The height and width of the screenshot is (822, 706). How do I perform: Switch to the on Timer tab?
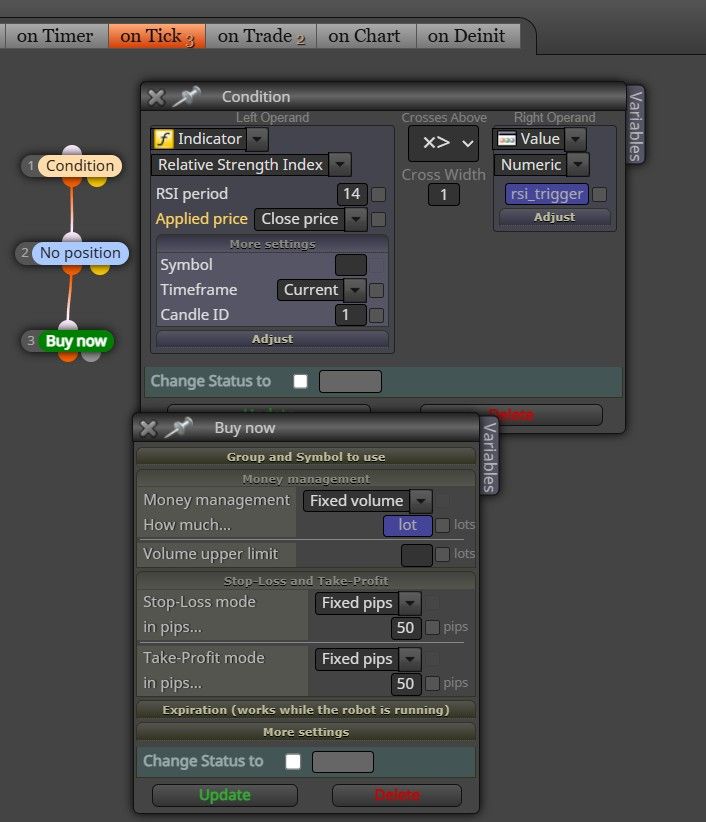(x=55, y=36)
